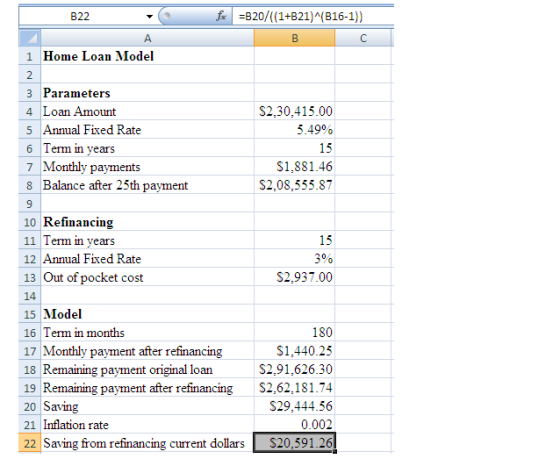Click the Monthly payments value $1,881.46
Viewport: 560px width, 459px height.
295,166
